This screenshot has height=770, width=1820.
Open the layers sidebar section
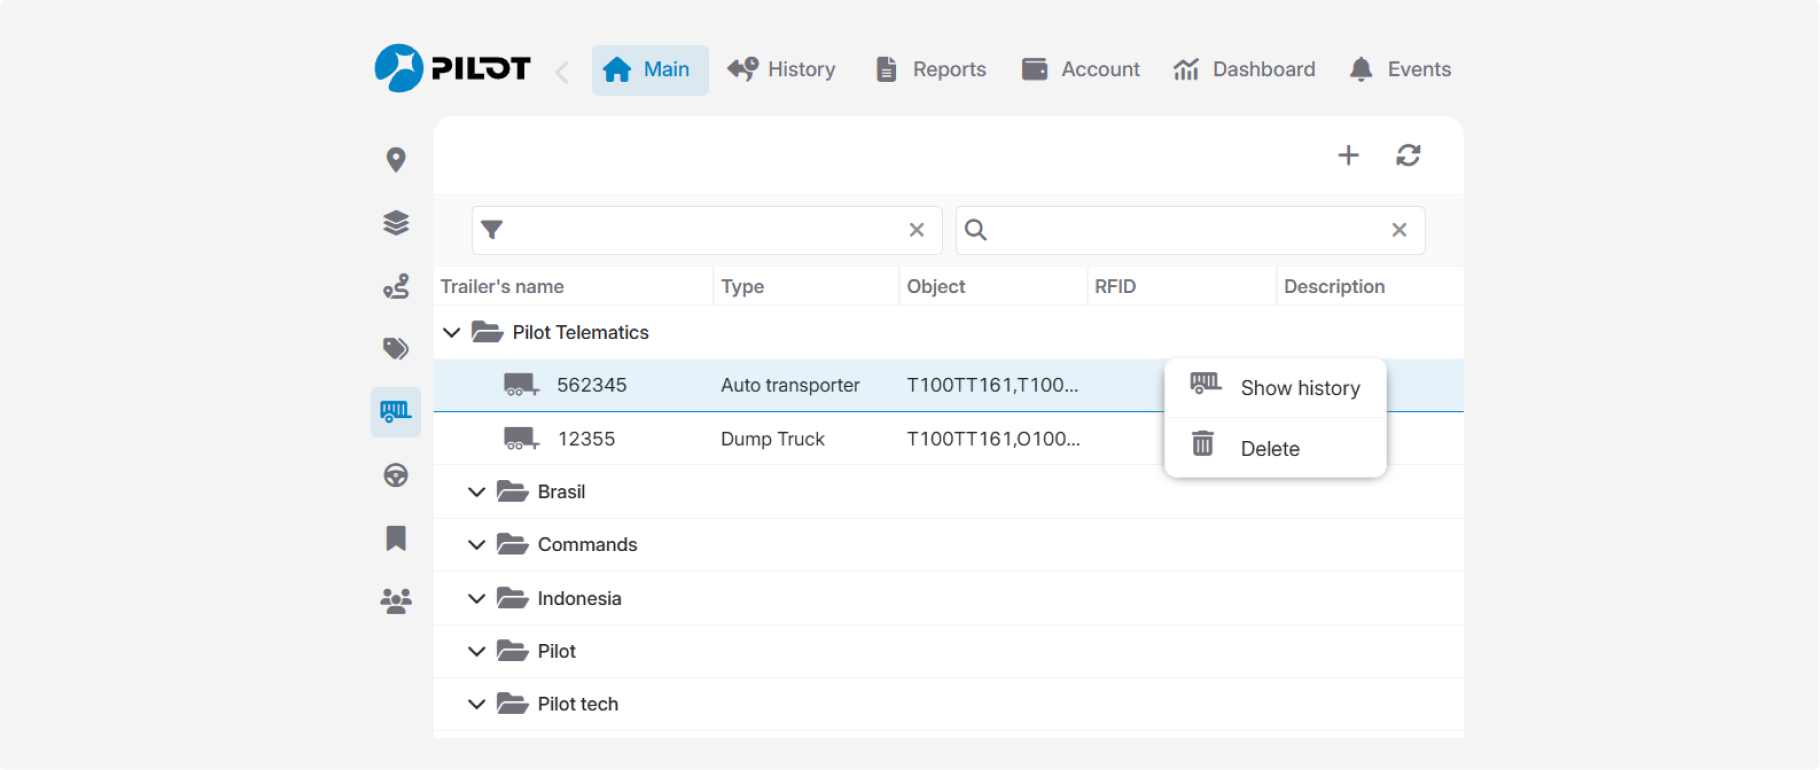pos(396,223)
